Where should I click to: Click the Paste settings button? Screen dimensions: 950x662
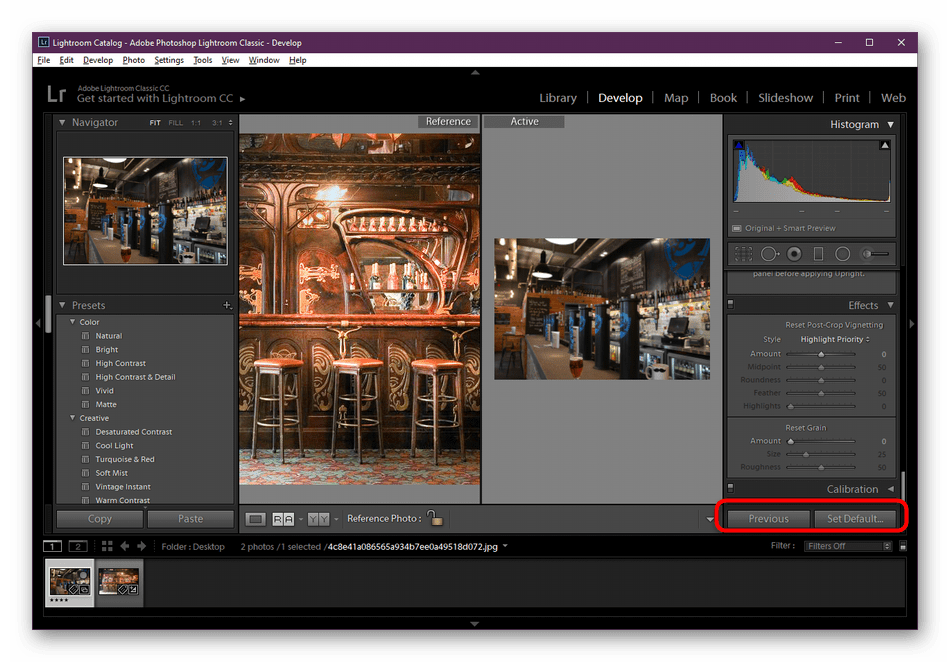pyautogui.click(x=190, y=519)
